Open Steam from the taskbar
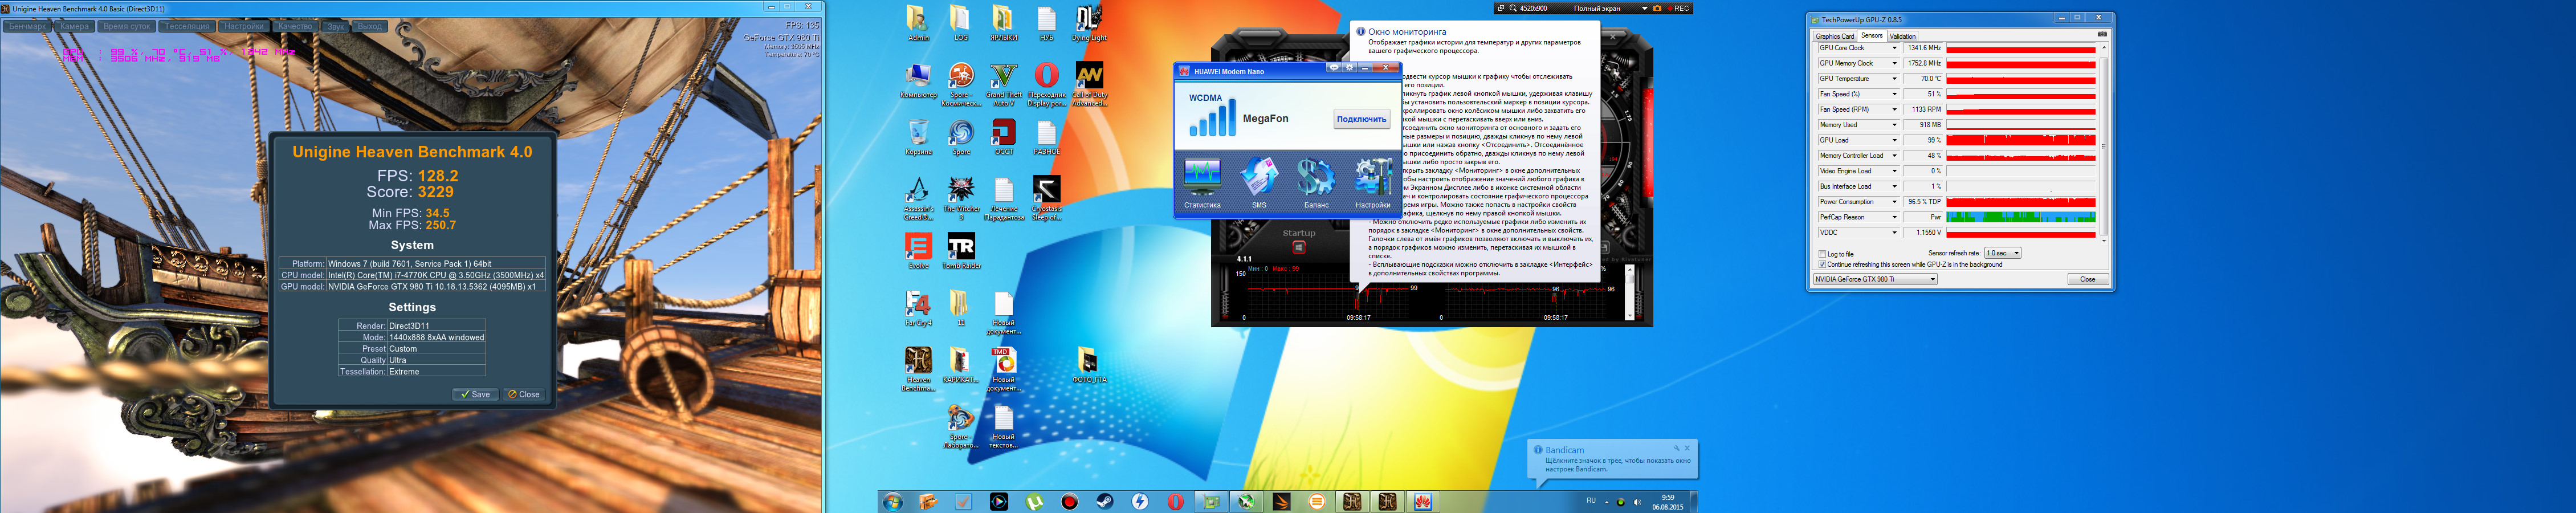 [x=1105, y=502]
